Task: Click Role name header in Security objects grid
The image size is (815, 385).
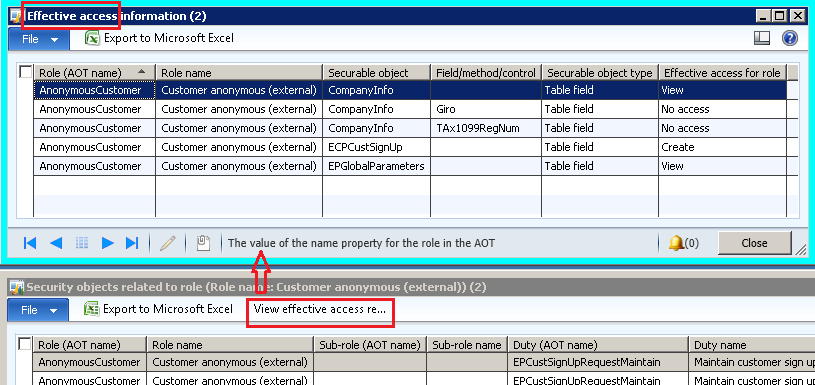Action: [x=230, y=344]
